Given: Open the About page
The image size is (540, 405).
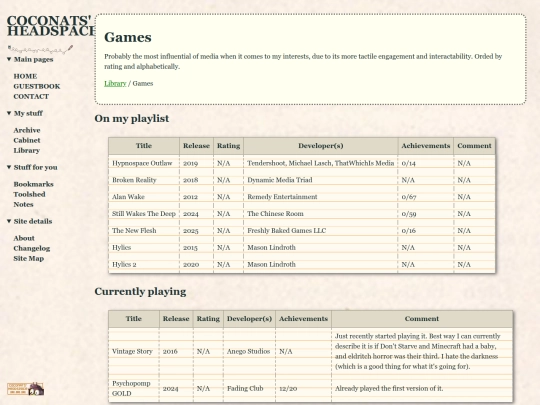Looking at the screenshot, I should click(x=24, y=238).
